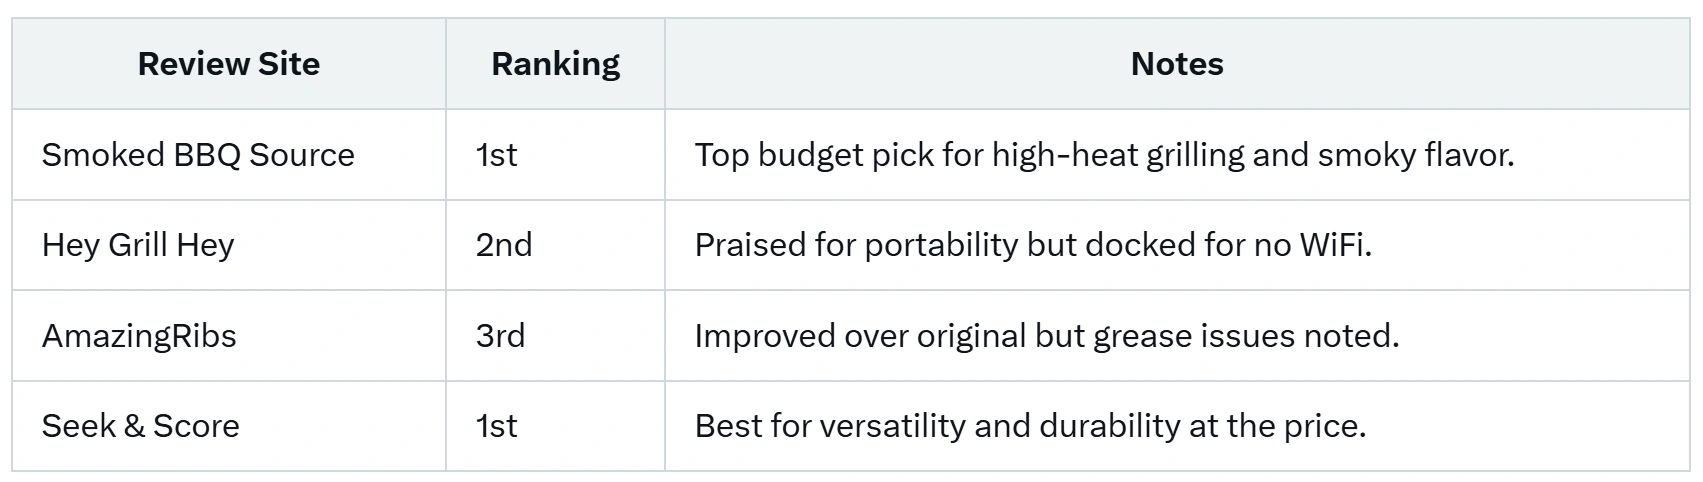Click the Review Site column header

click(x=229, y=64)
